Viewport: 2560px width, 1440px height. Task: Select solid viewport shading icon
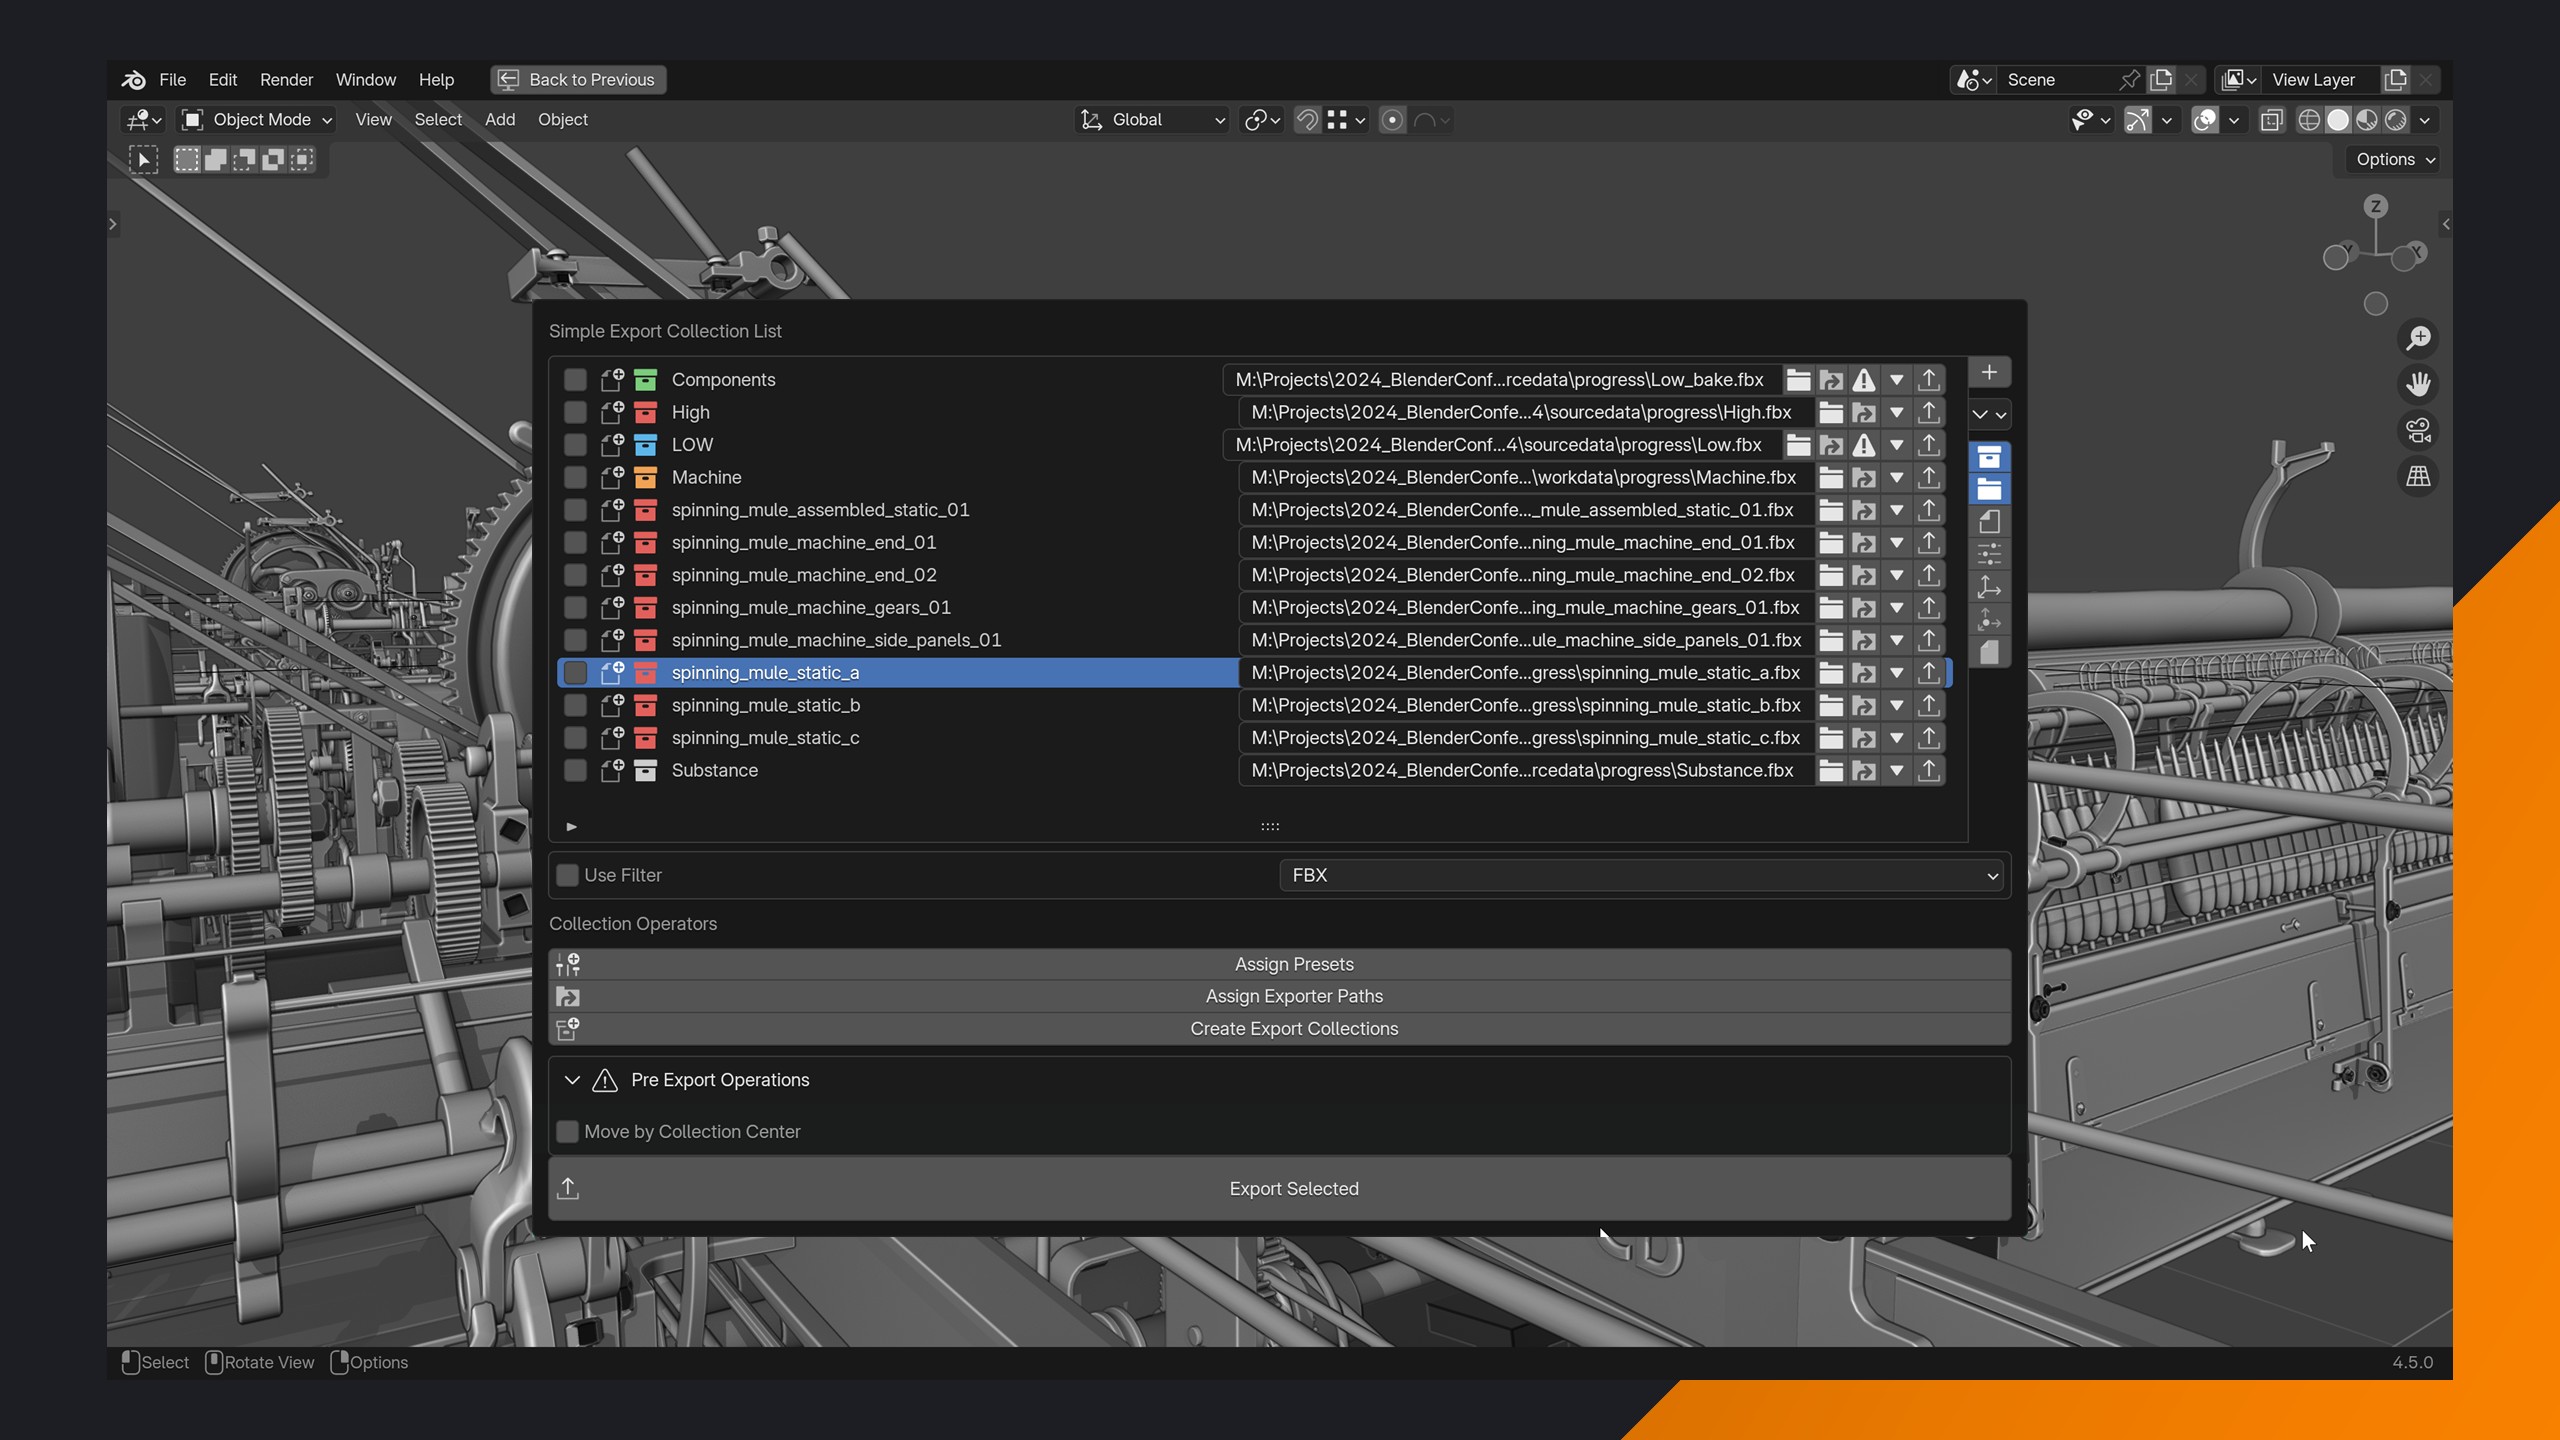click(x=2338, y=120)
